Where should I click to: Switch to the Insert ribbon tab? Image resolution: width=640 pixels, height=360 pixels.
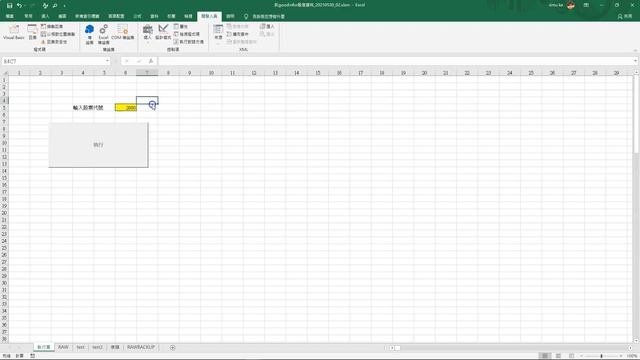[x=45, y=16]
